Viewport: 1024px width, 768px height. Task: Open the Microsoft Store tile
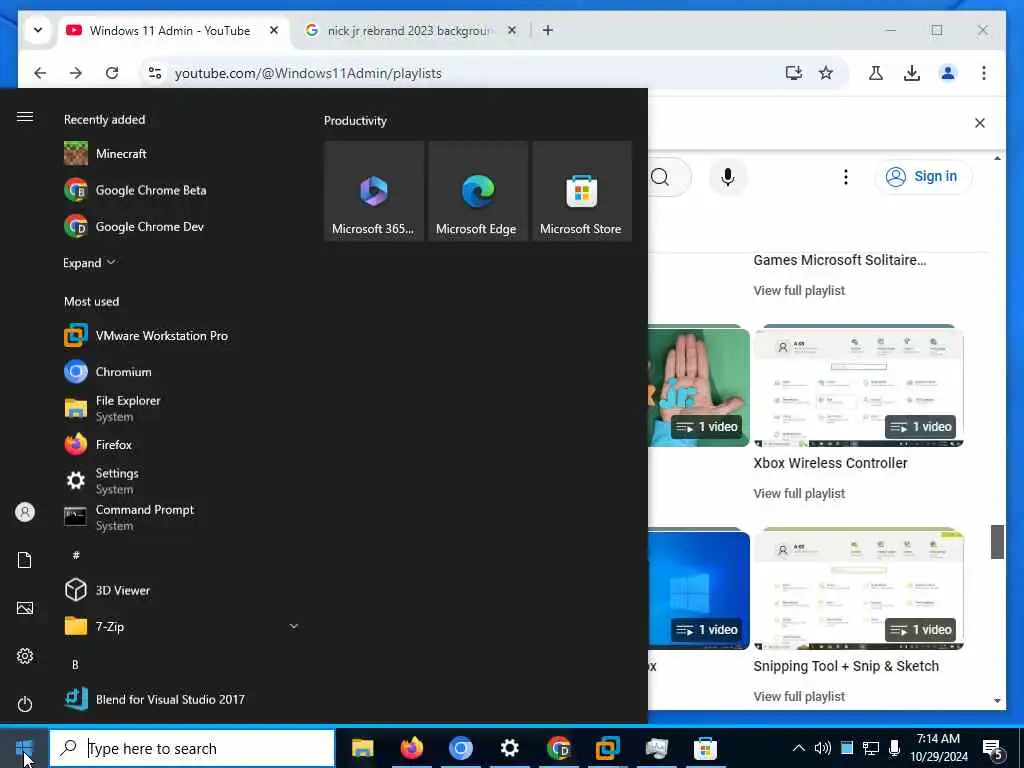[x=582, y=191]
